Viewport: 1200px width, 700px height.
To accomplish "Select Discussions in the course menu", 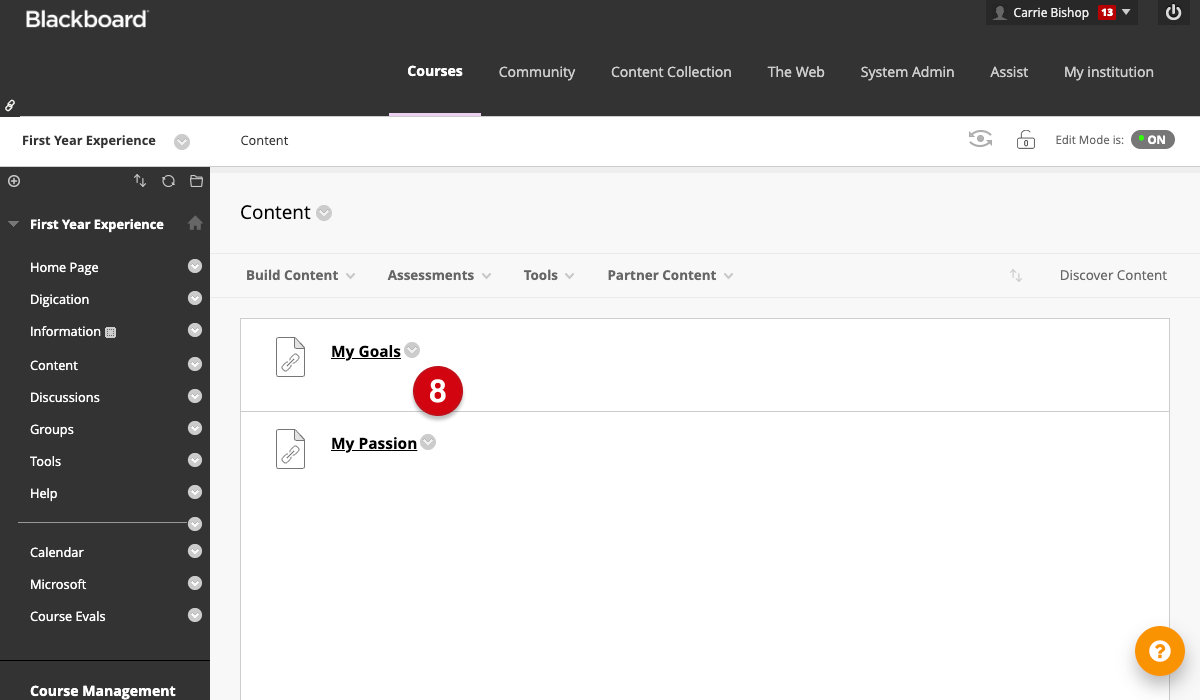I will click(x=64, y=397).
